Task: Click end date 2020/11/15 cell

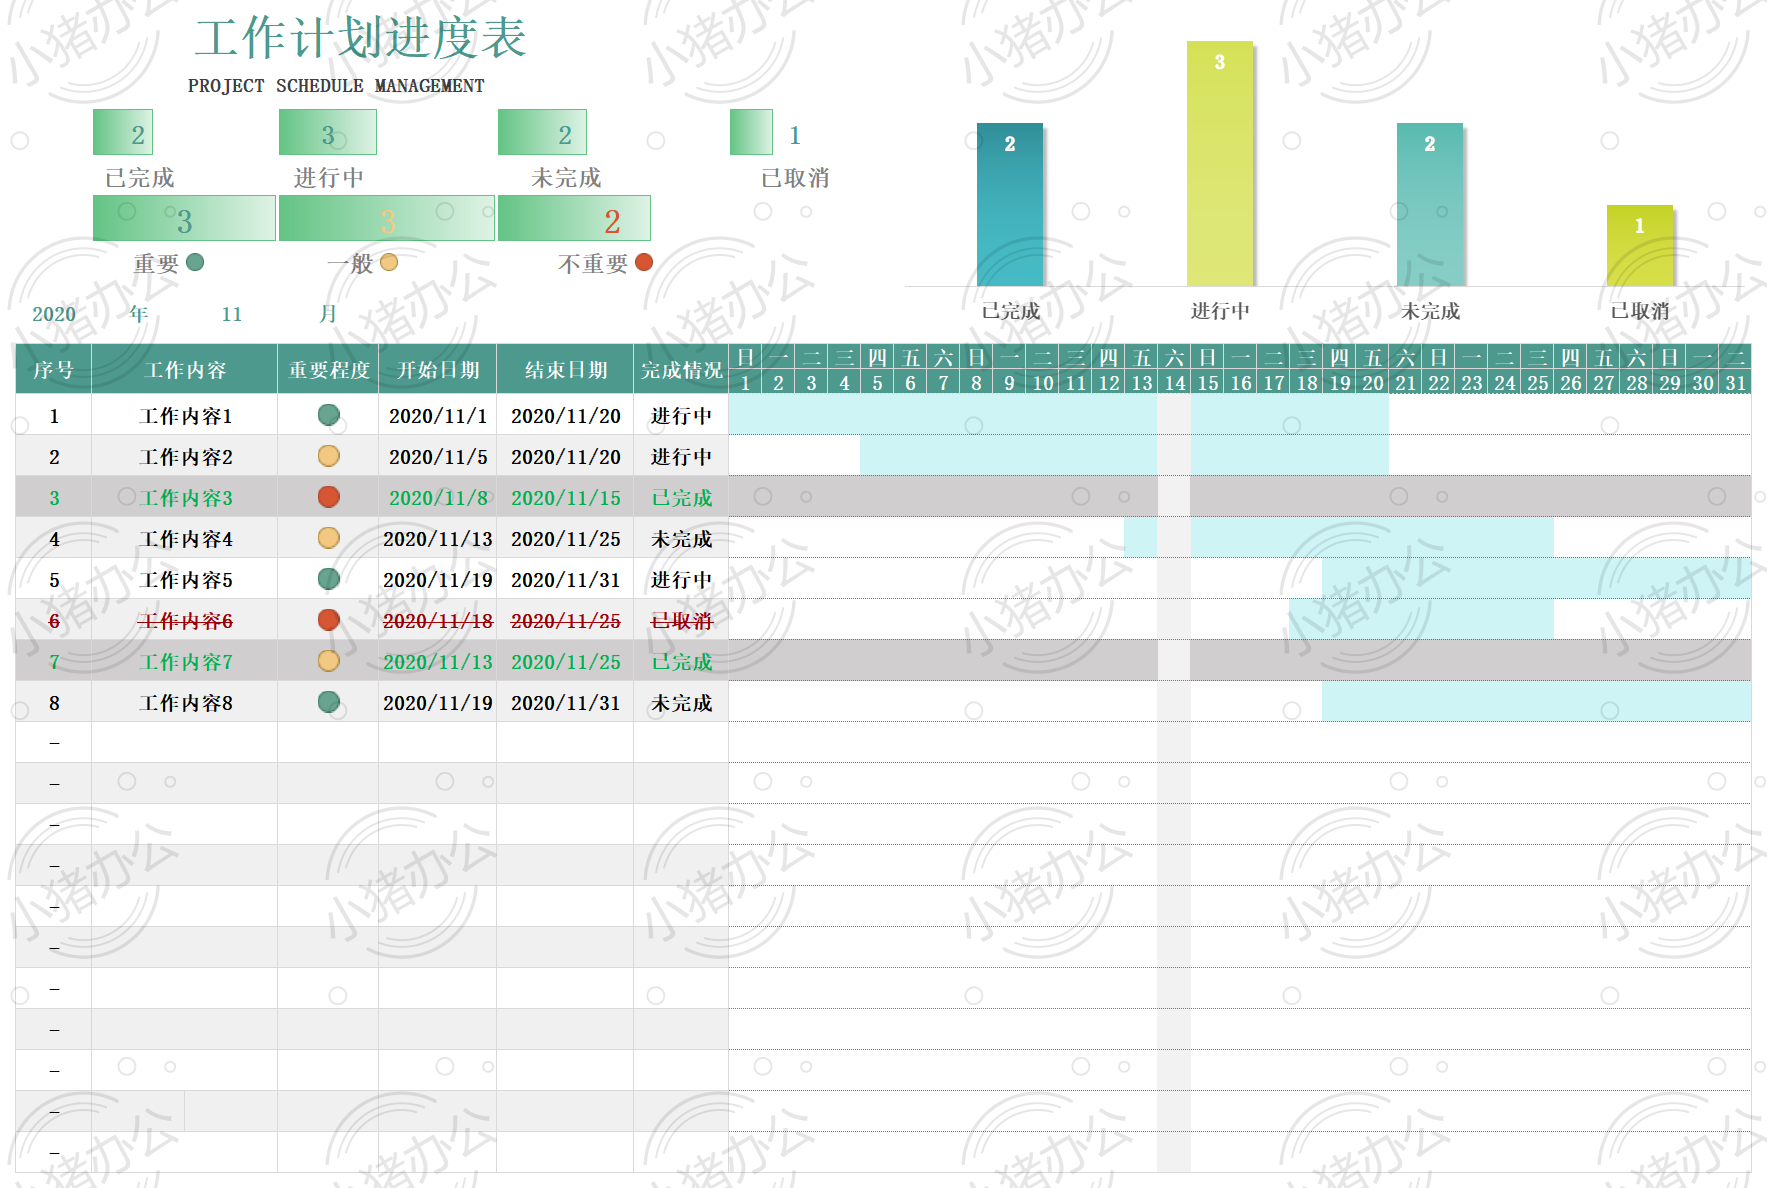Action: point(565,497)
